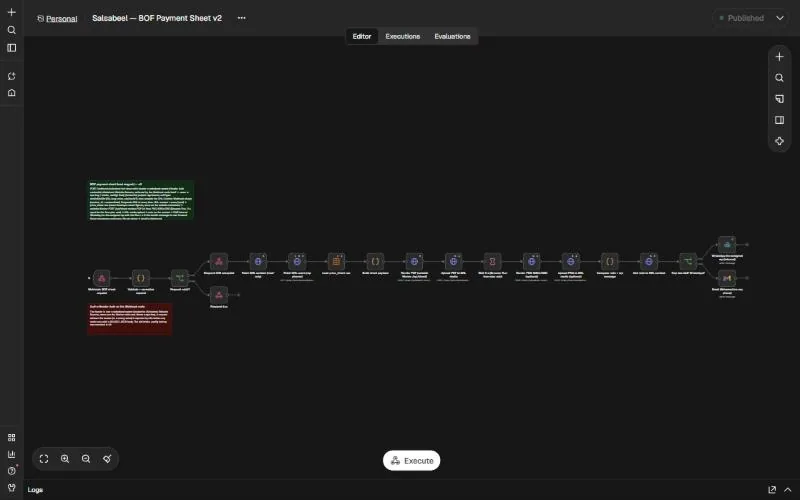Switch to the Evaluations tab

(452, 36)
